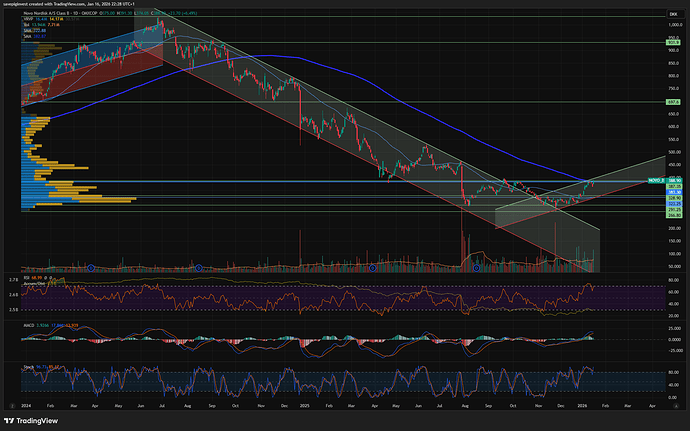The width and height of the screenshot is (690, 431).
Task: Expand the Stoch indicator legend
Action: point(30,367)
